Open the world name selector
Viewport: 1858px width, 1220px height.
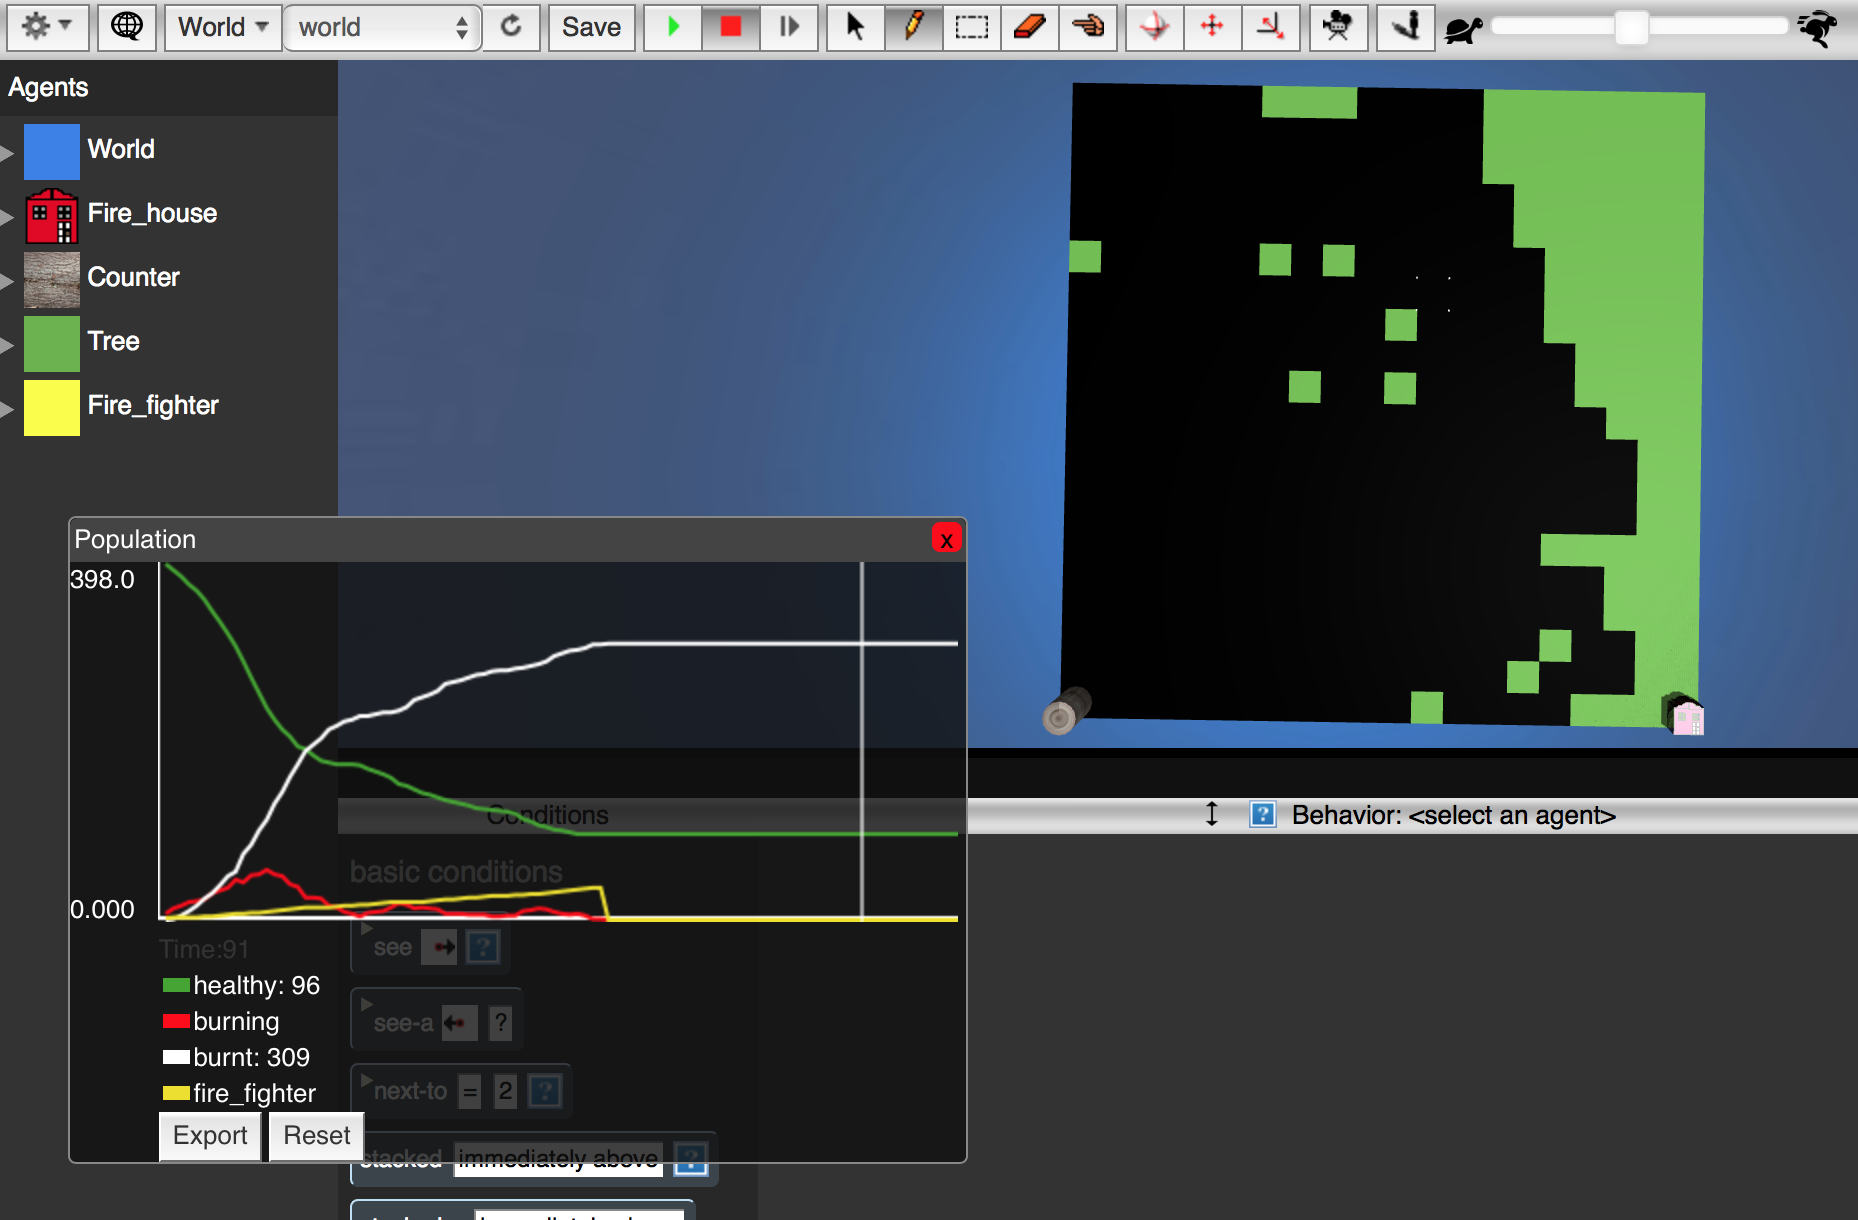(382, 27)
